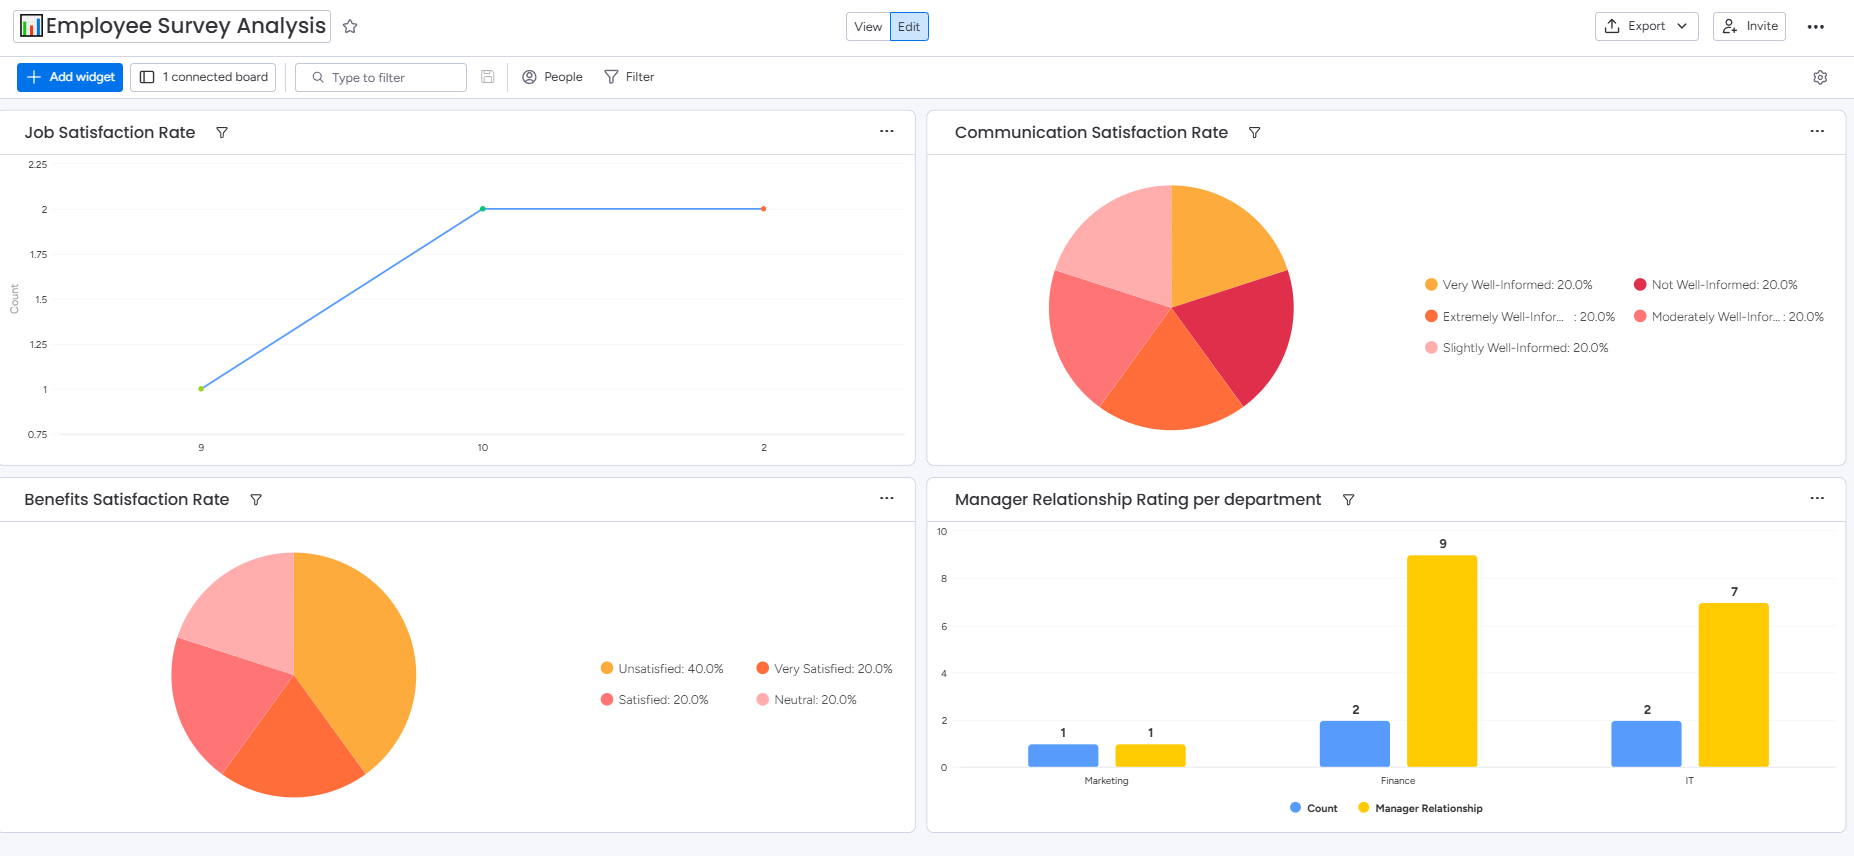Click the yellow IT bar labeled 7
This screenshot has height=856, width=1854.
1733,685
